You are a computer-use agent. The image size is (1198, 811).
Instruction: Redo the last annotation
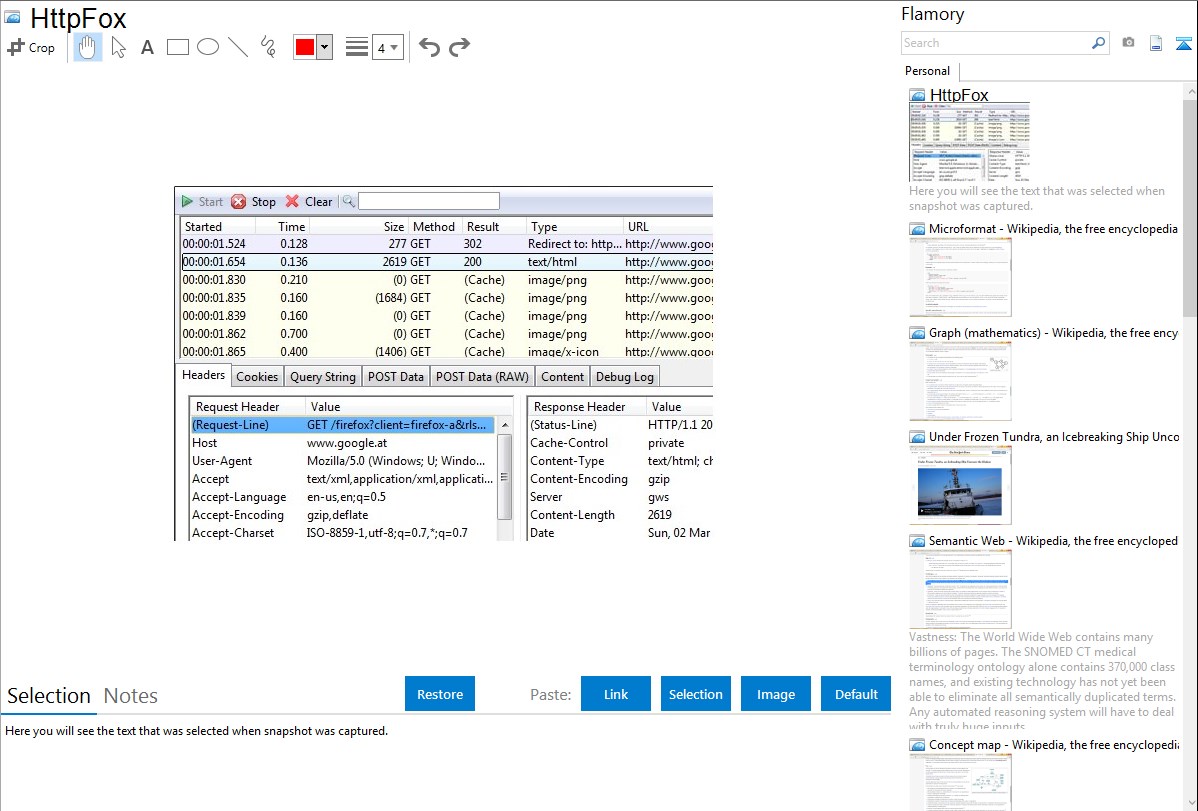[x=459, y=47]
